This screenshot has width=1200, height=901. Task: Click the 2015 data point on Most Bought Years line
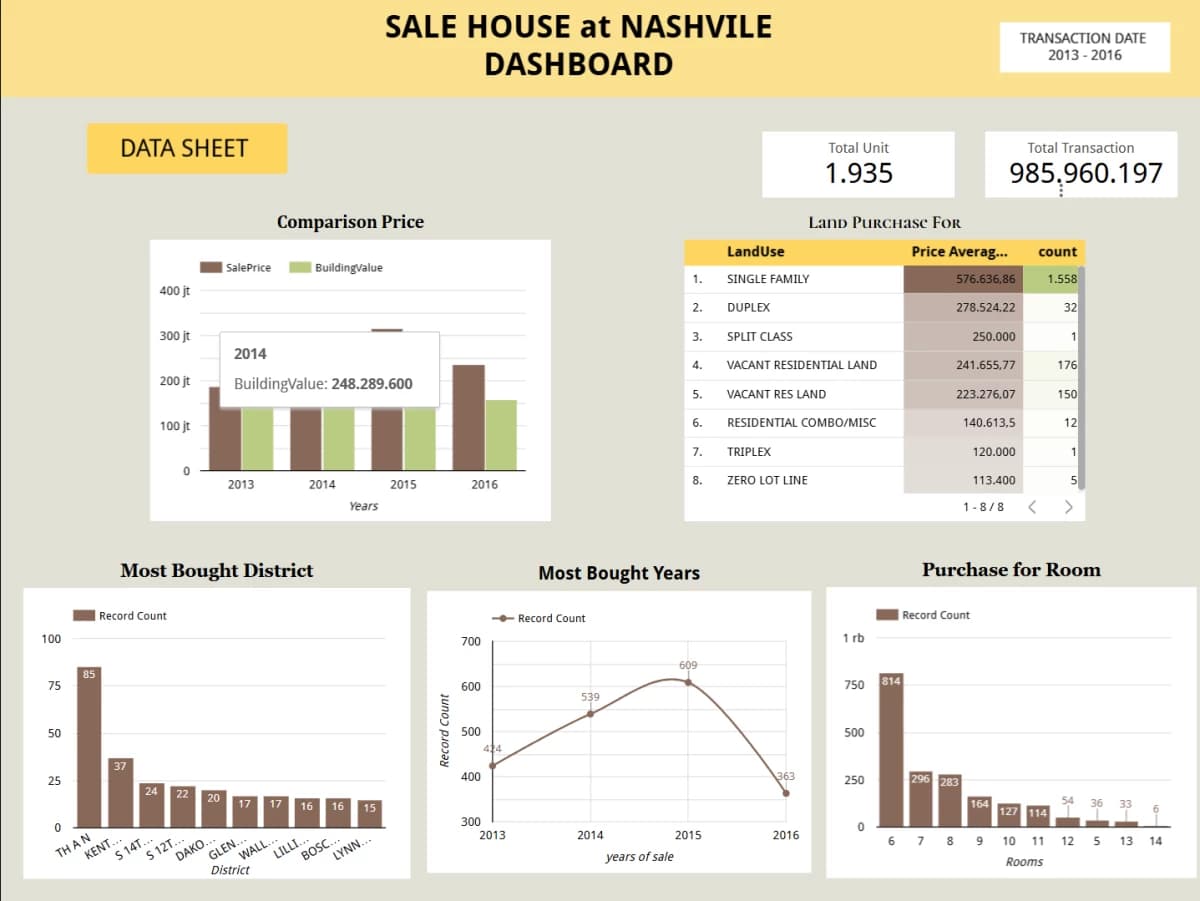[x=688, y=682]
